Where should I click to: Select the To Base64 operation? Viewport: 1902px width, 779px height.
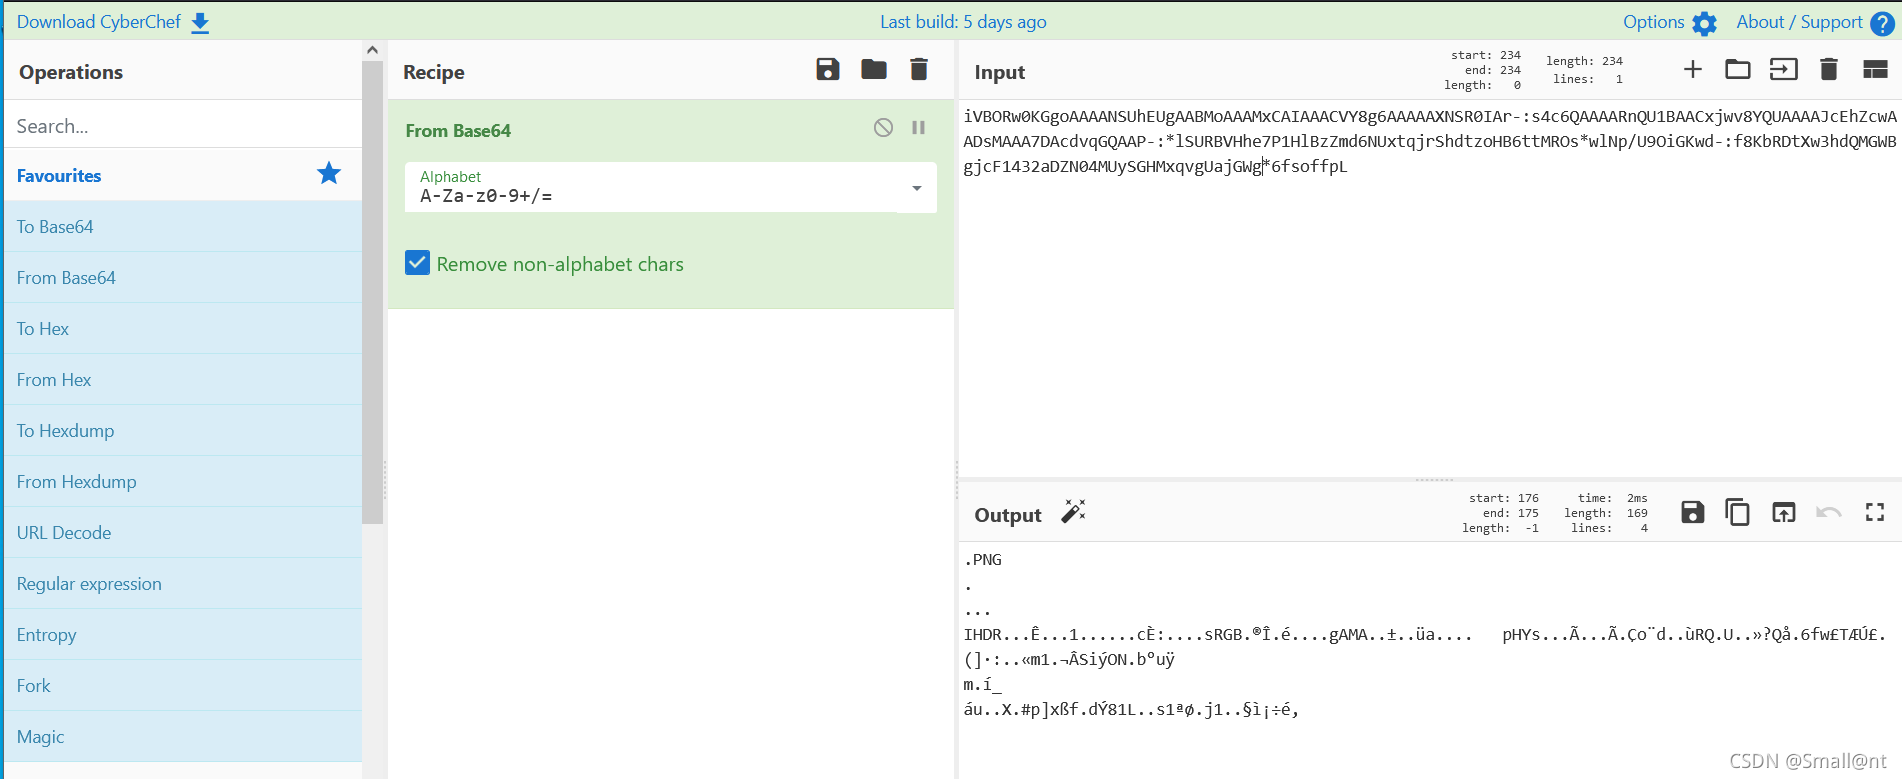(x=183, y=227)
